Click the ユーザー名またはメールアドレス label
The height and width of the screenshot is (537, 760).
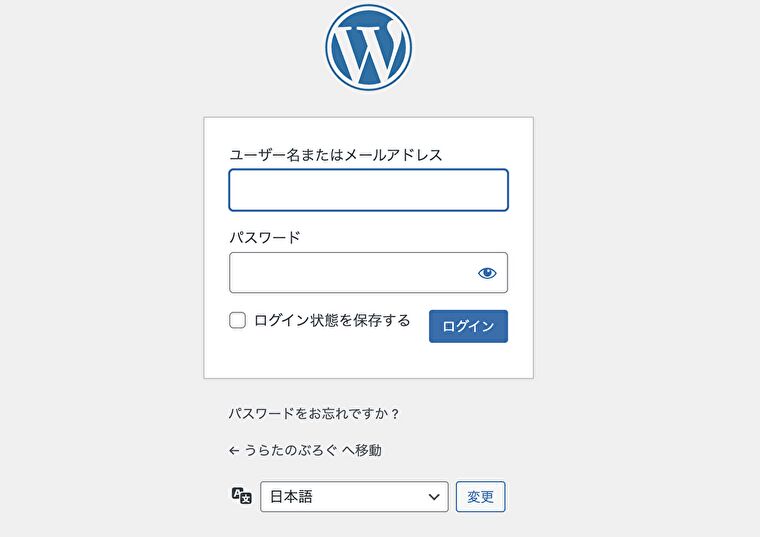click(335, 155)
